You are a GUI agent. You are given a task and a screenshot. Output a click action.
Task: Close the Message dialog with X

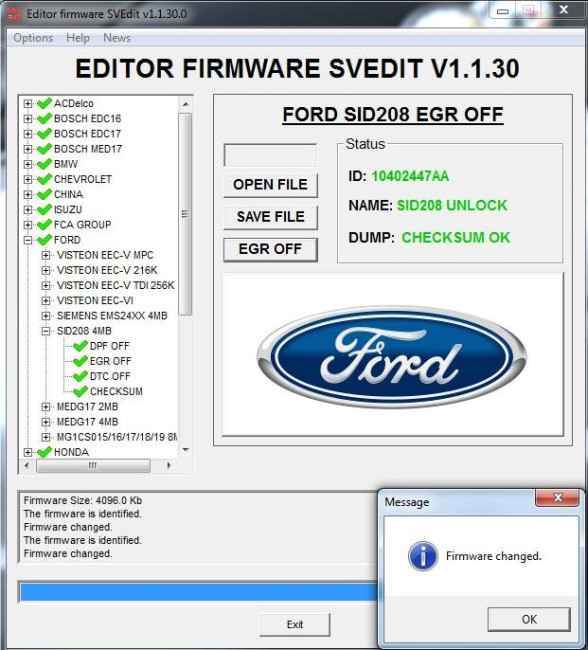click(x=557, y=497)
